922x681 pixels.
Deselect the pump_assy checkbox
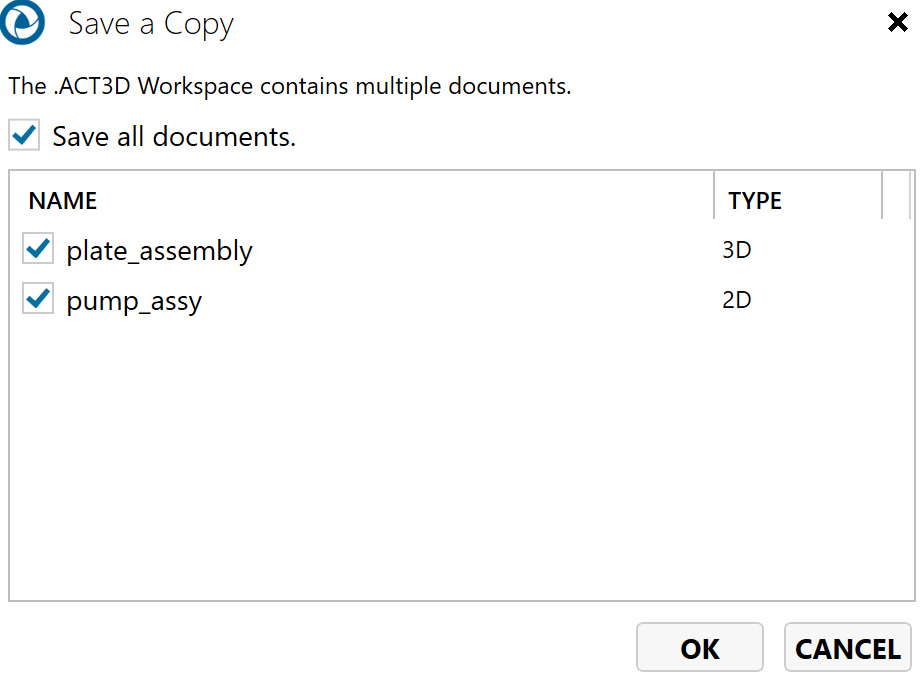(x=38, y=300)
